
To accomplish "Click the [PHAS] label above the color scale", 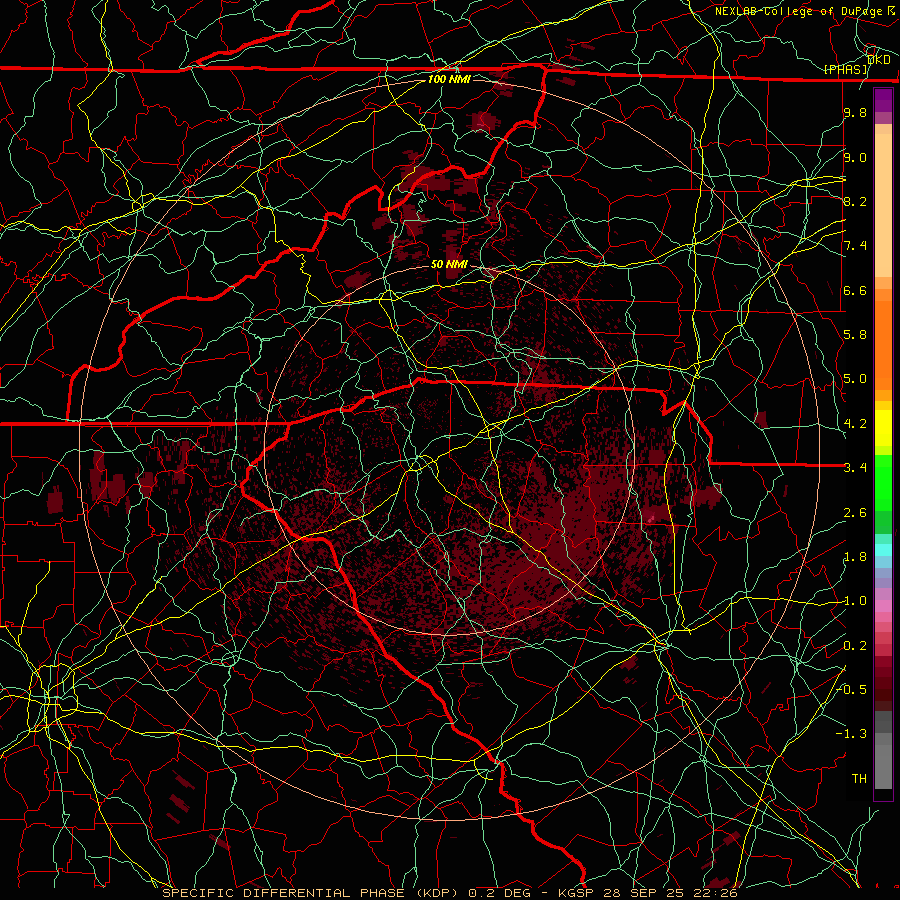I will pyautogui.click(x=845, y=70).
